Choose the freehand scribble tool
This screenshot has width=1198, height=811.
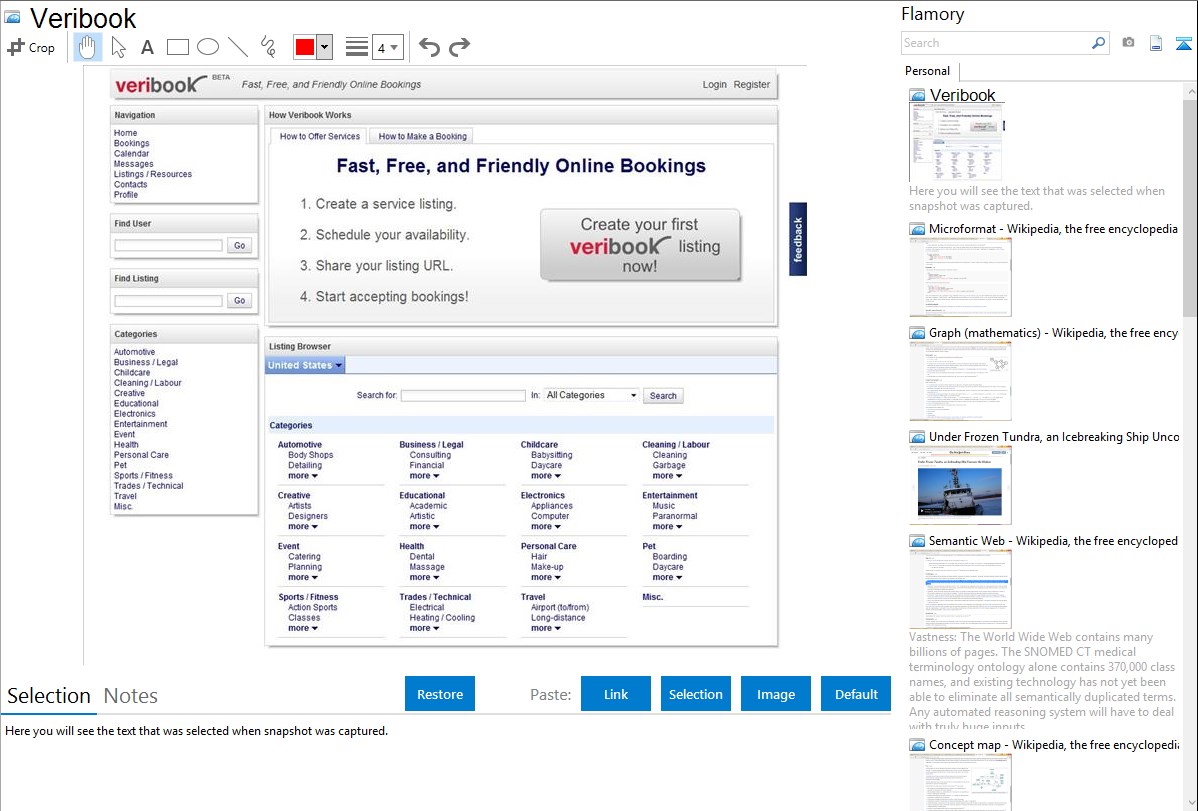(x=268, y=47)
